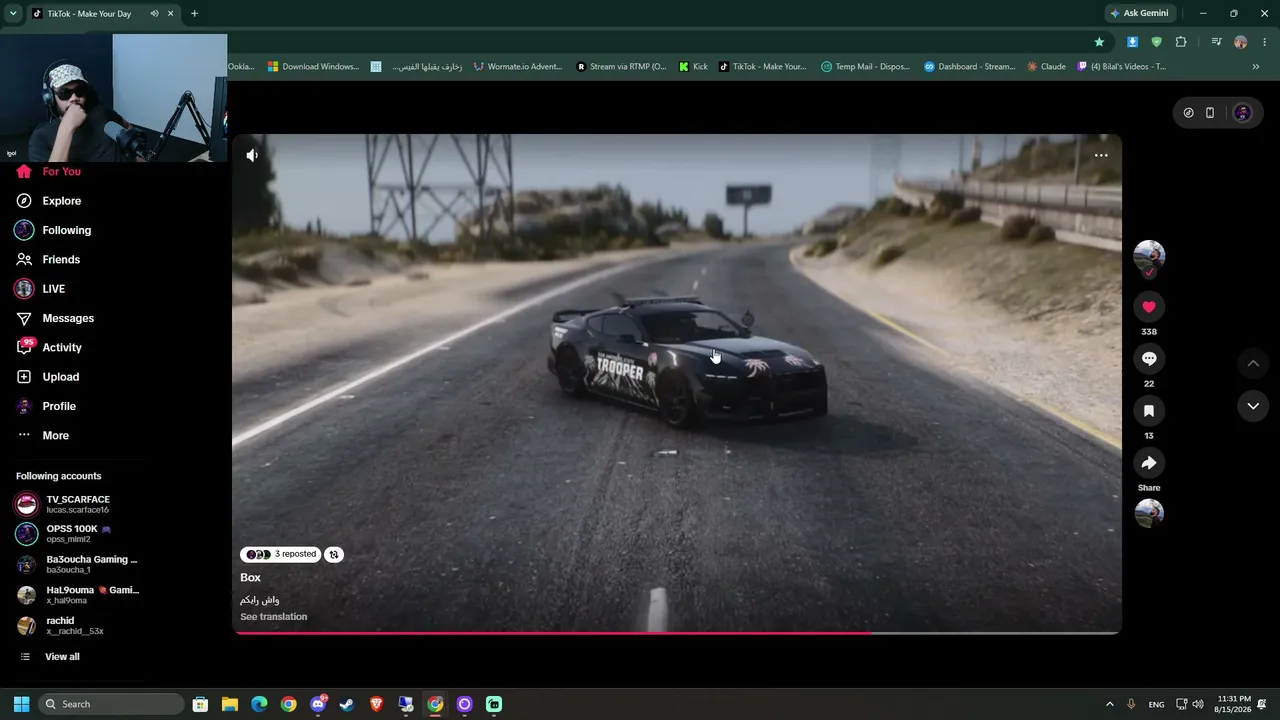
Task: Open the creator's avatar above like button
Action: point(1149,256)
